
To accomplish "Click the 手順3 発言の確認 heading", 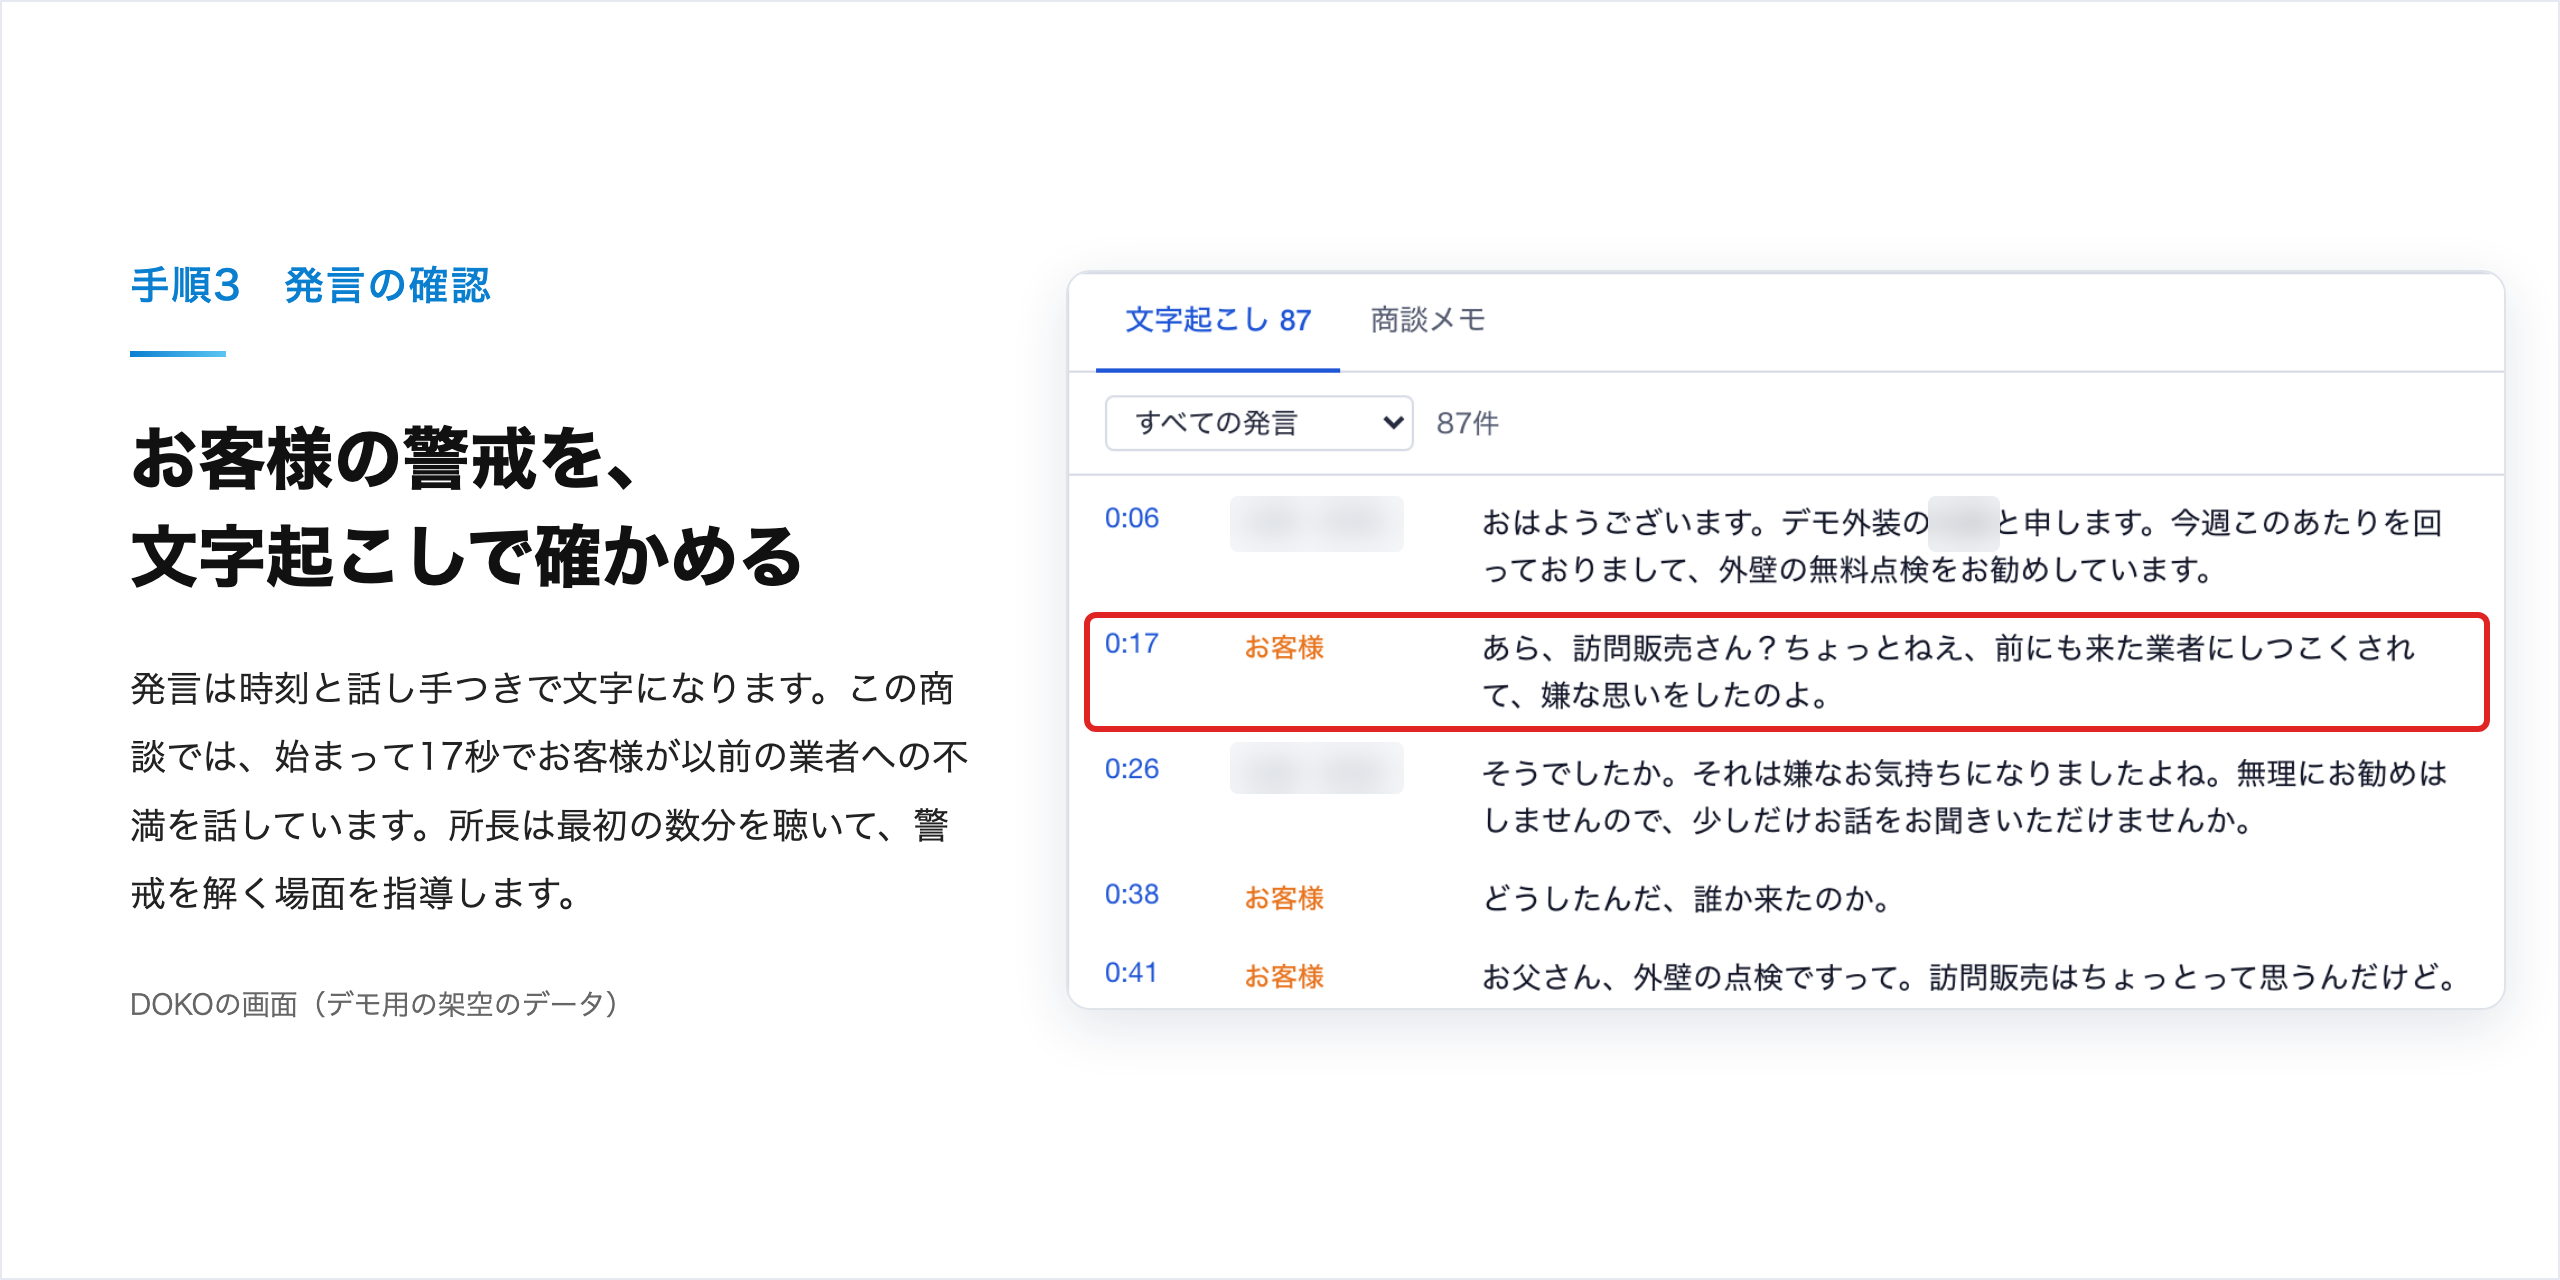I will tap(310, 285).
